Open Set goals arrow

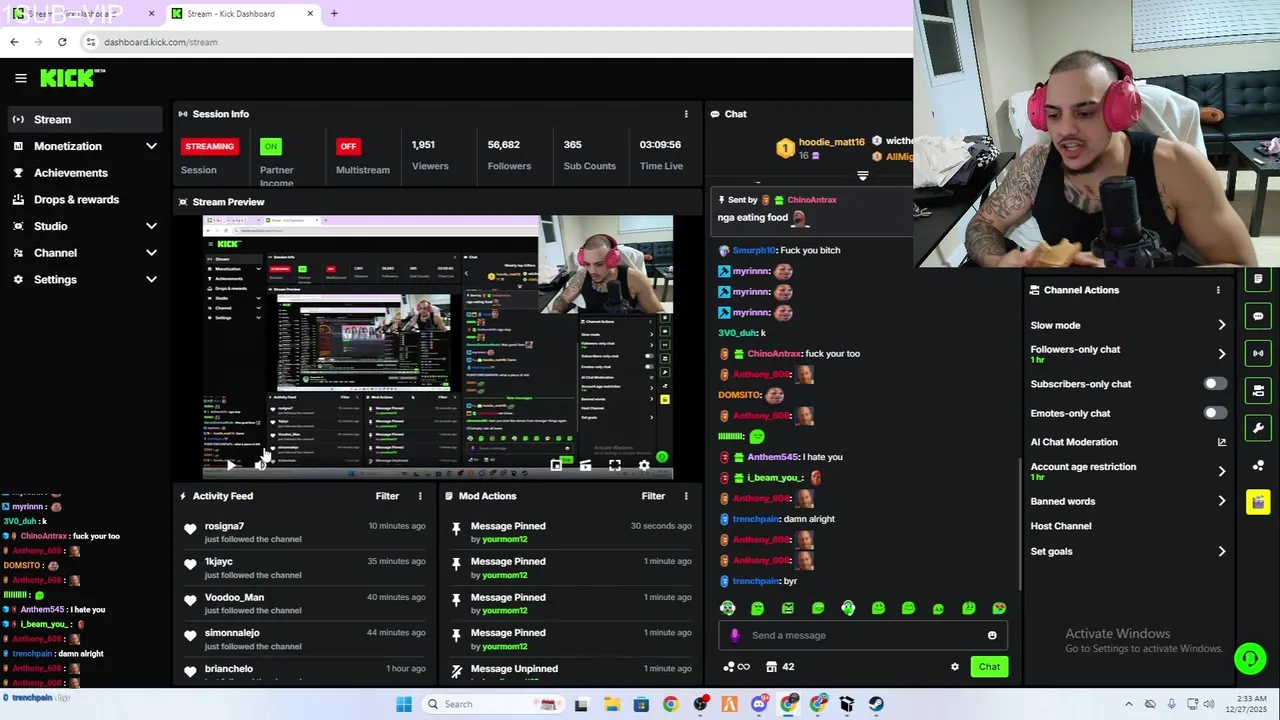pos(1221,551)
